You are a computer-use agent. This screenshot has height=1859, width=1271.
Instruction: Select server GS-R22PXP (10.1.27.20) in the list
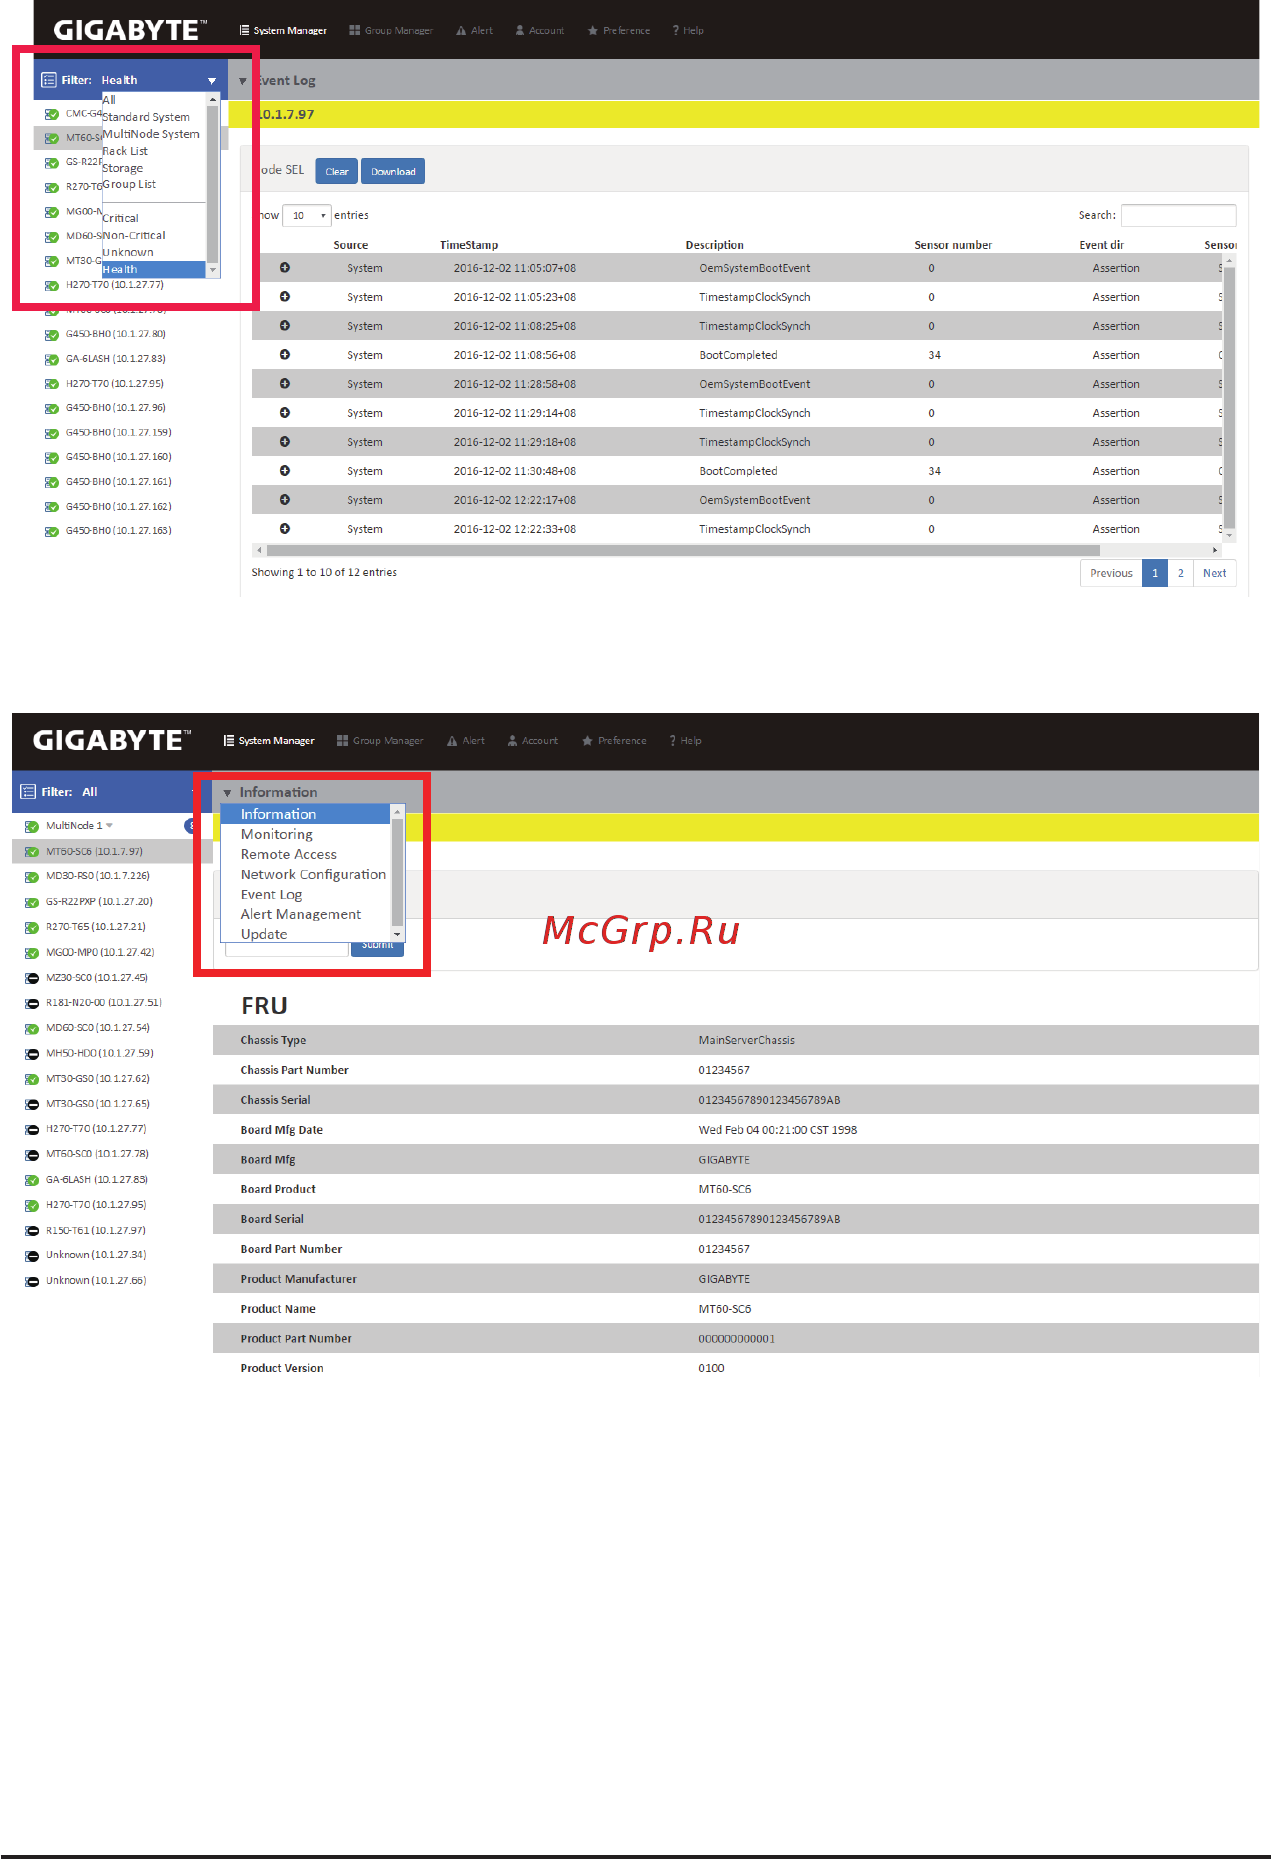(x=99, y=902)
